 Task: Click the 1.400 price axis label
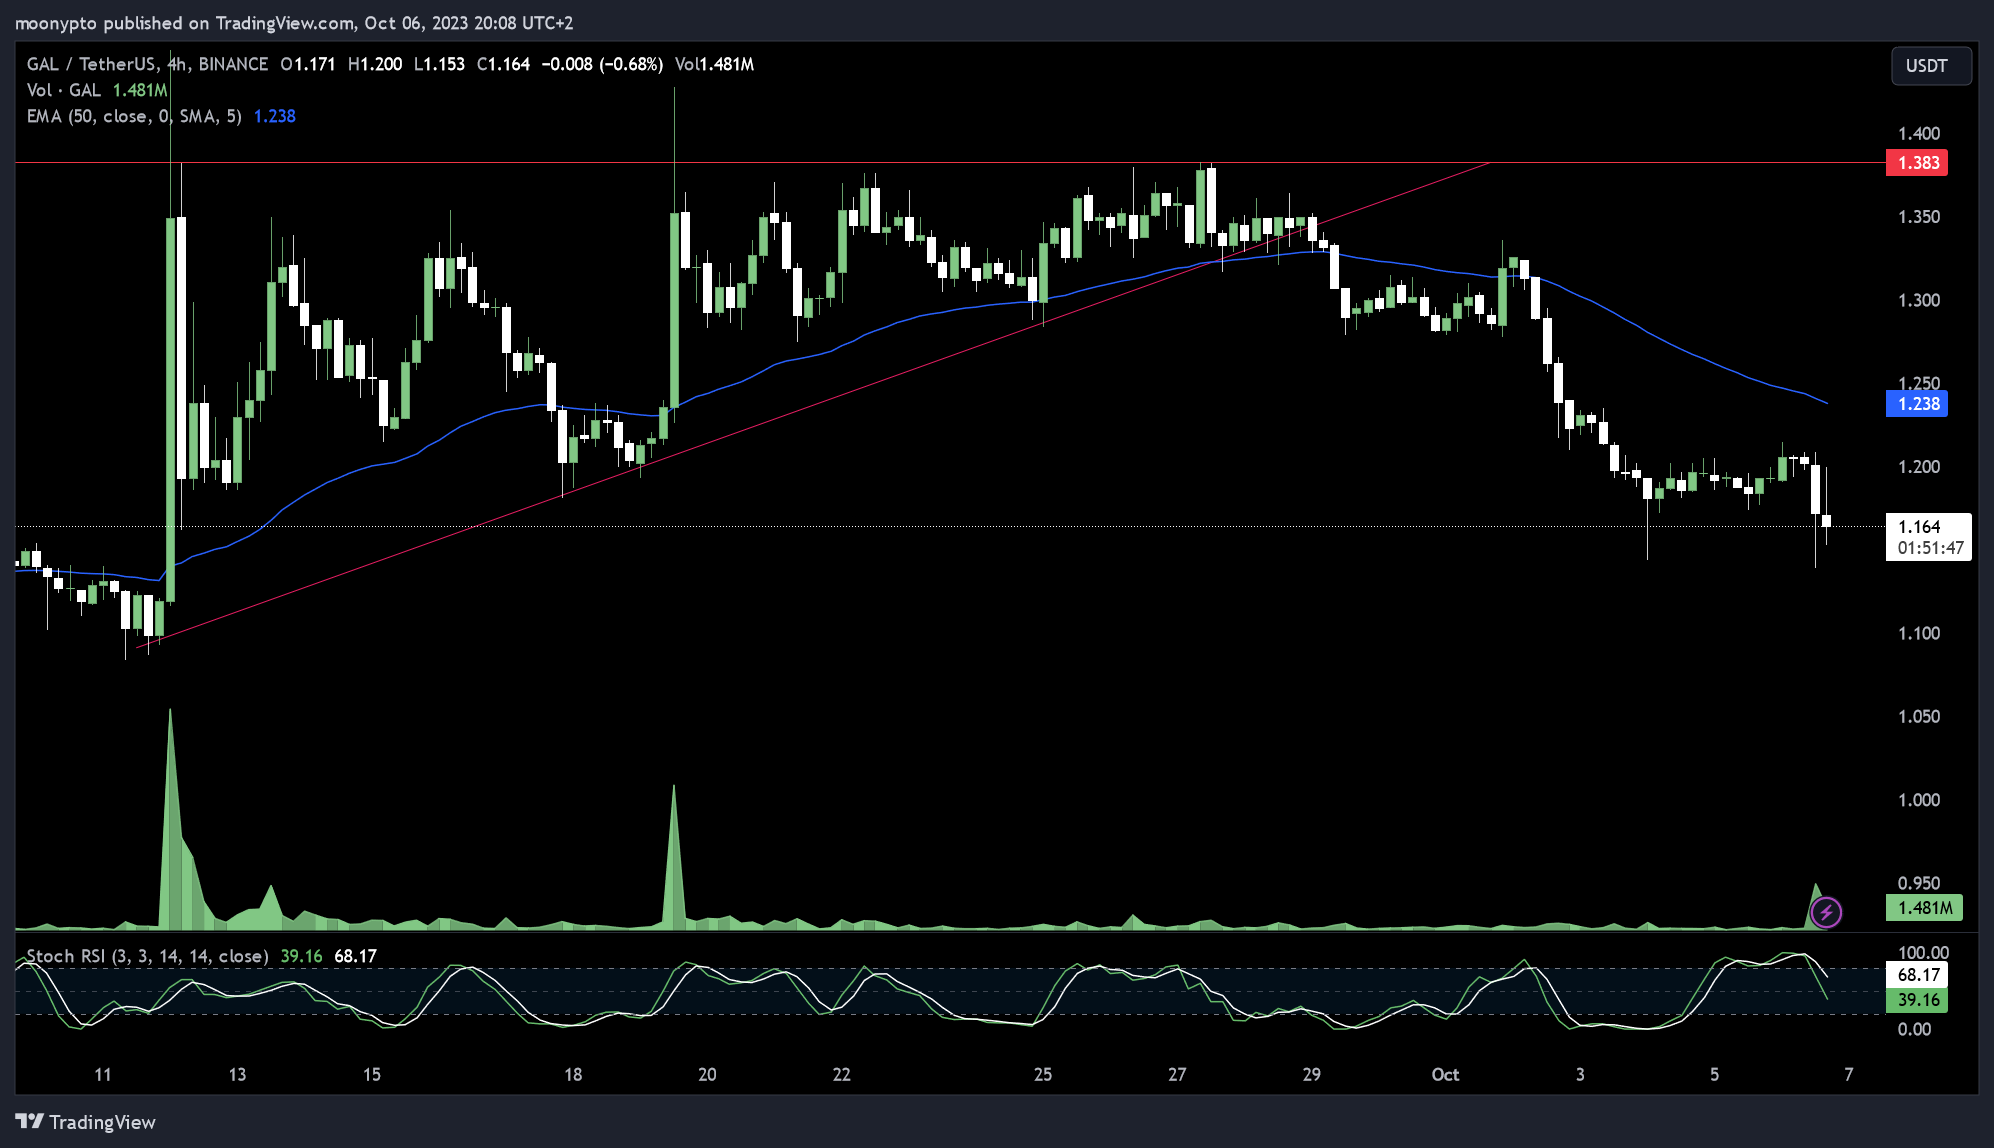[1919, 134]
